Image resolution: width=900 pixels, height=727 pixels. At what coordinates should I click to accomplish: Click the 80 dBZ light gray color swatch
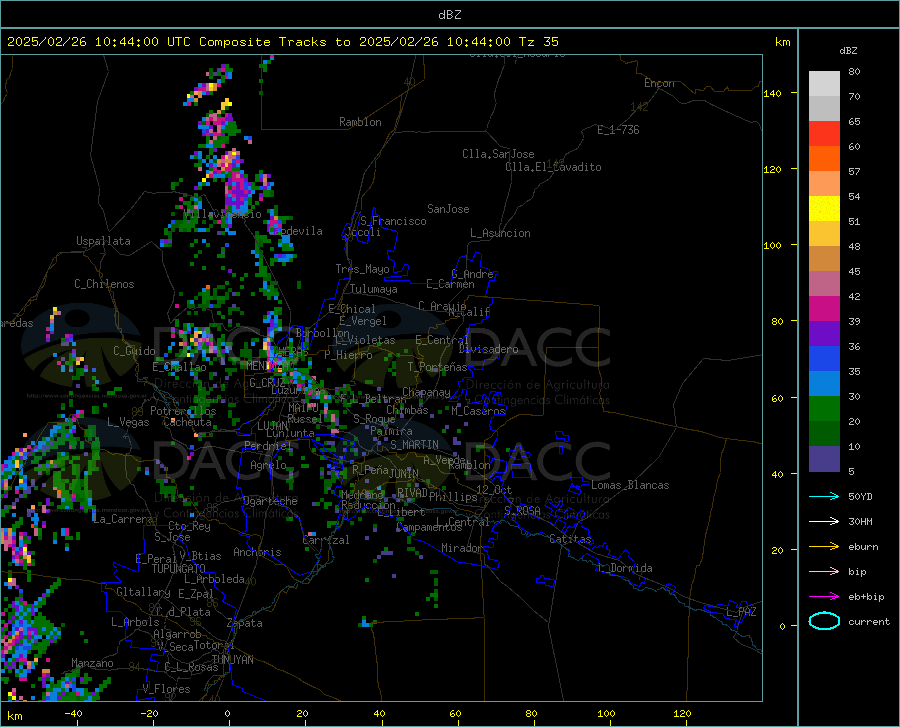click(824, 84)
